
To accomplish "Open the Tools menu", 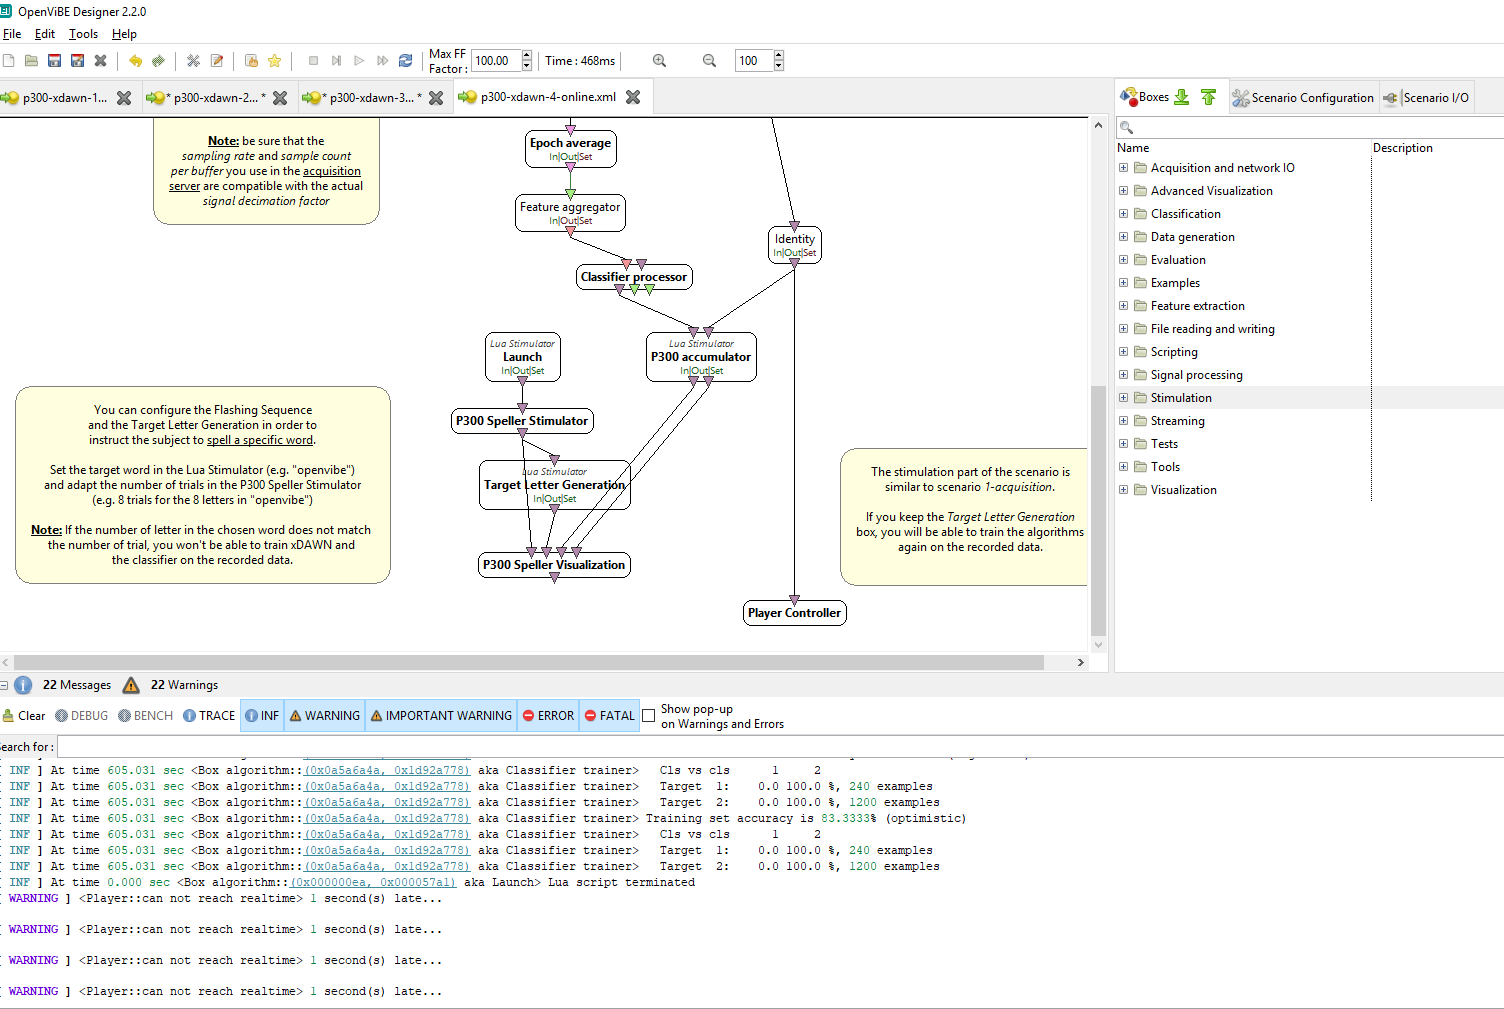I will coord(84,34).
